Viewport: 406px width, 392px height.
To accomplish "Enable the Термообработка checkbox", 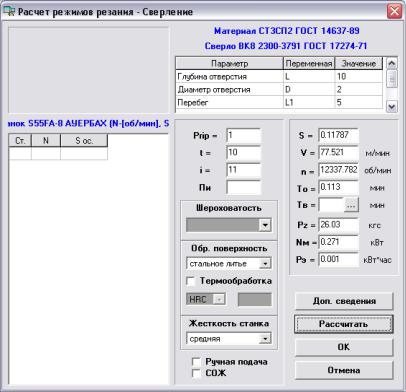I will point(191,281).
